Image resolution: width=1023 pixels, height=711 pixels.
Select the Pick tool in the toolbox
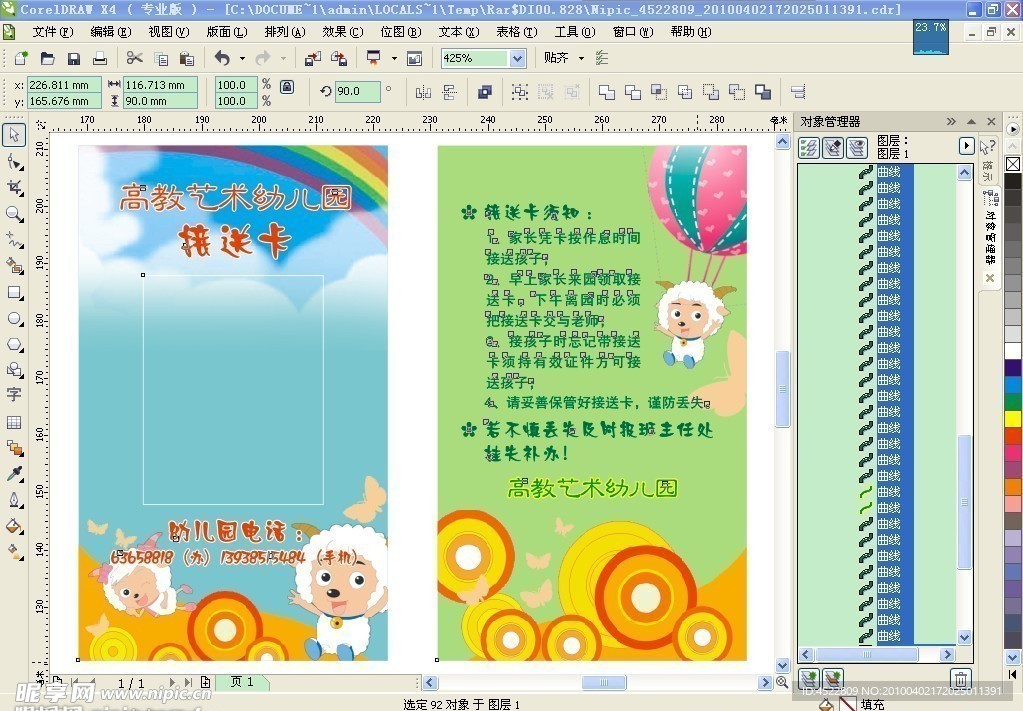pyautogui.click(x=14, y=135)
